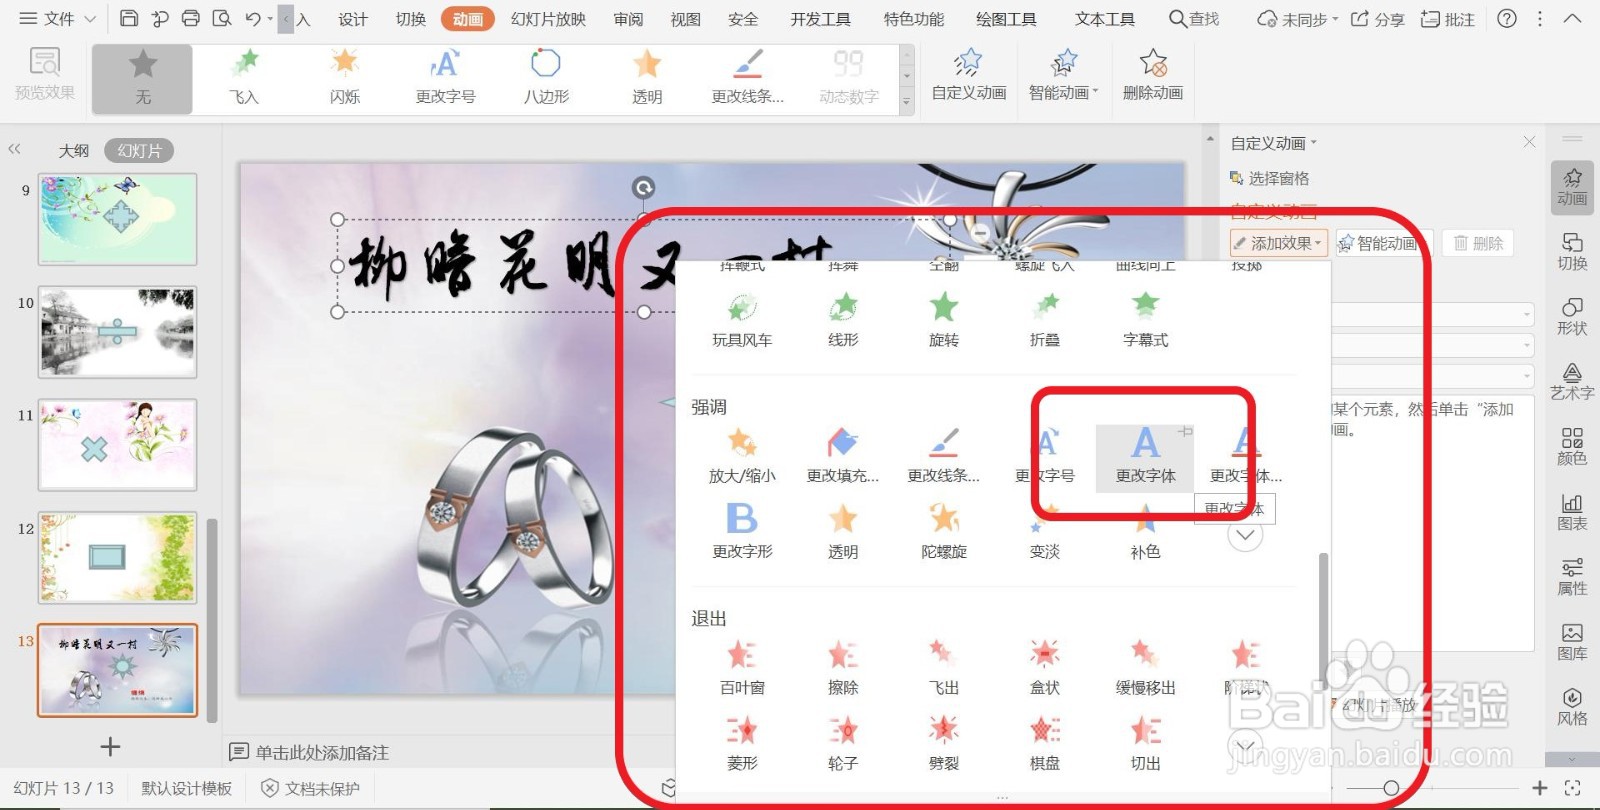Choose 旋转 entrance effect
The height and width of the screenshot is (810, 1600).
click(944, 320)
